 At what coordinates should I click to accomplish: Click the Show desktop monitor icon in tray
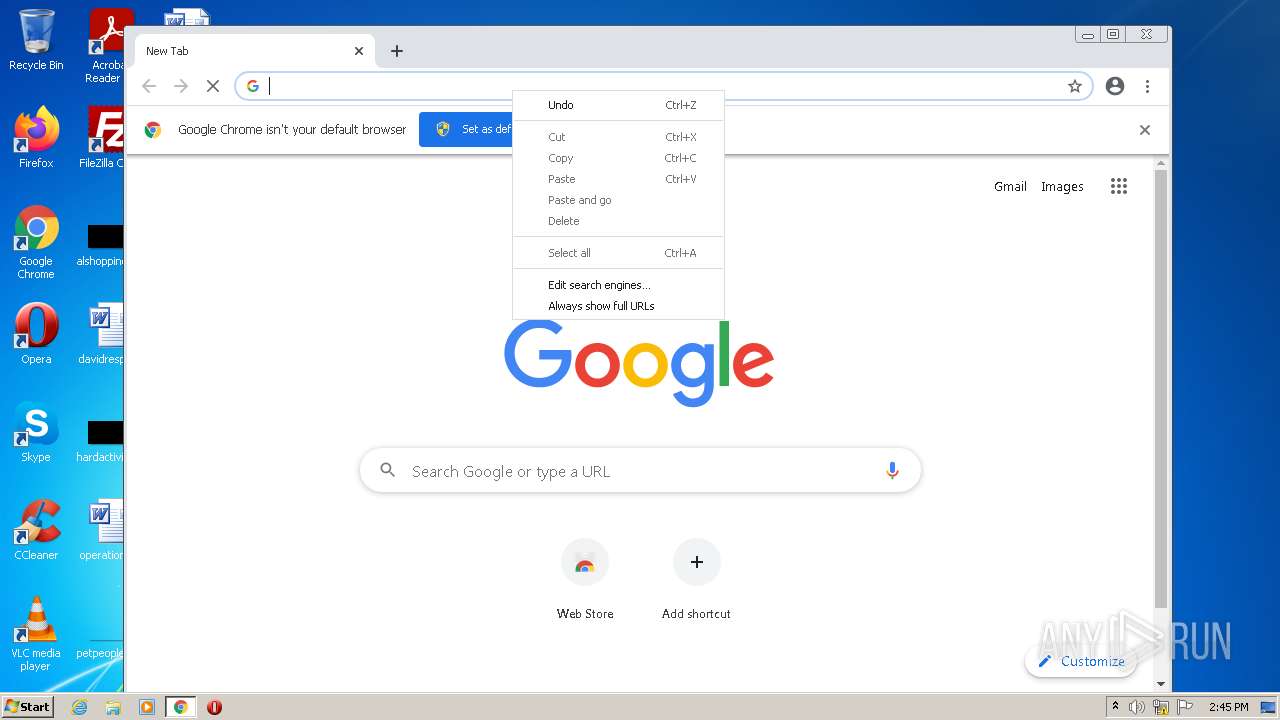pyautogui.click(x=1268, y=707)
